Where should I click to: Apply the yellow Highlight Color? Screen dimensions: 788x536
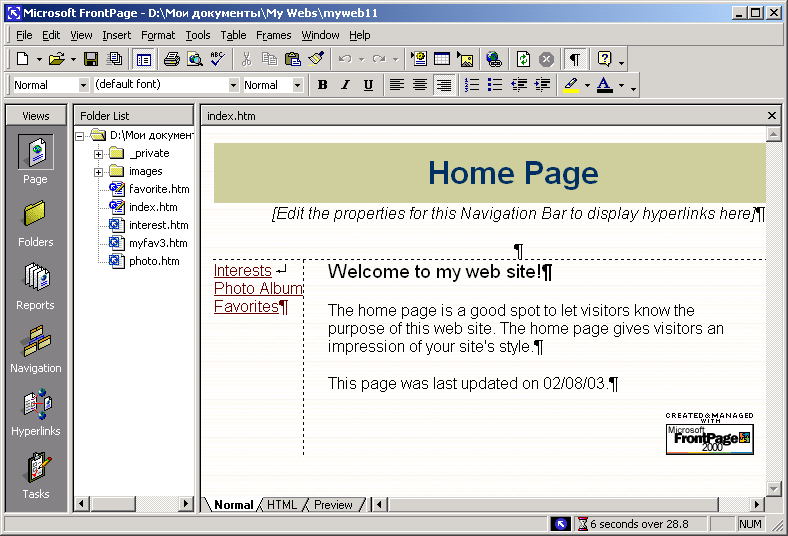coord(571,85)
